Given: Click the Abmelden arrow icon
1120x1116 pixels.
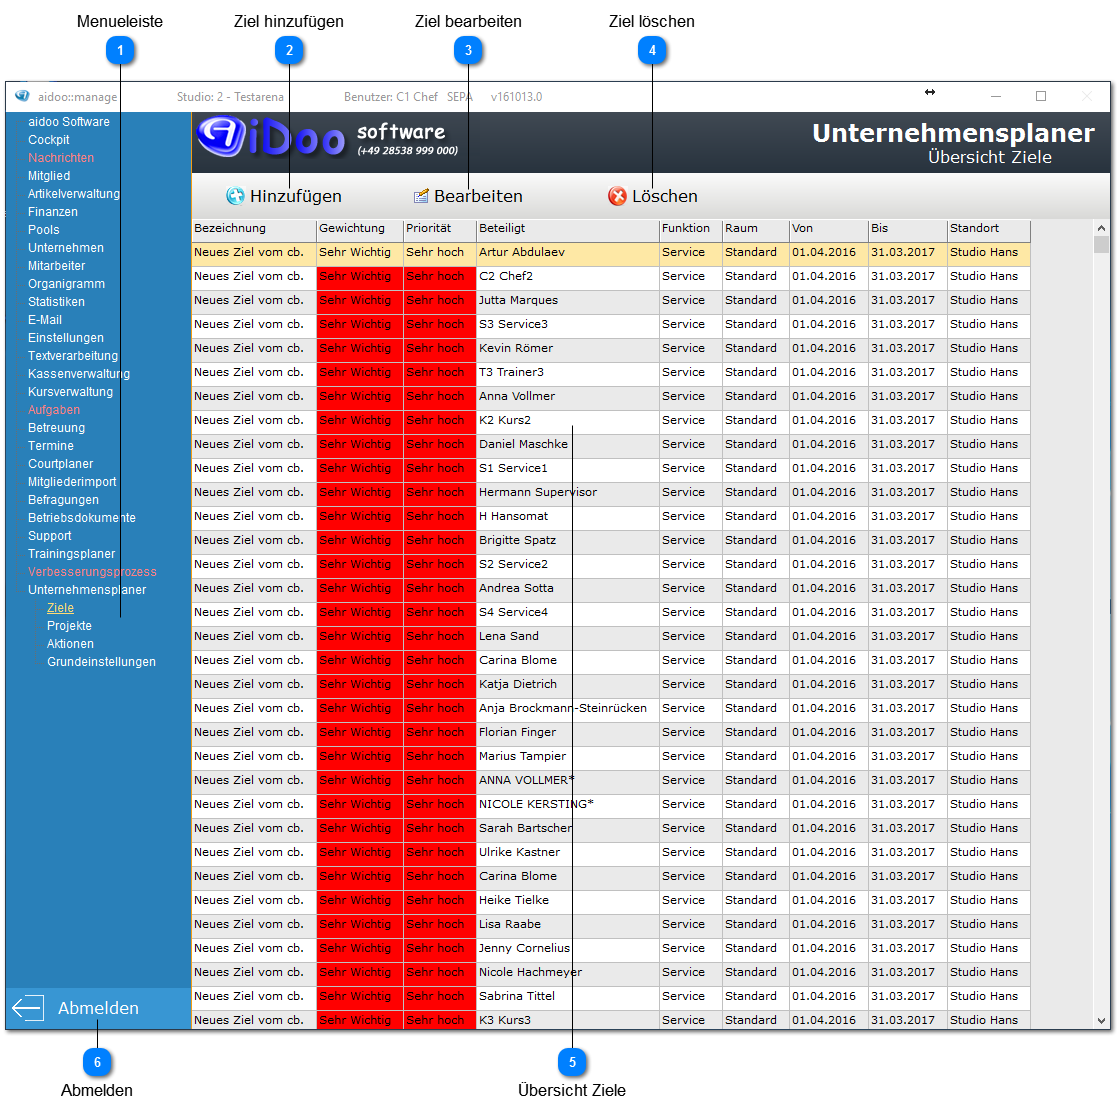Looking at the screenshot, I should point(29,1007).
